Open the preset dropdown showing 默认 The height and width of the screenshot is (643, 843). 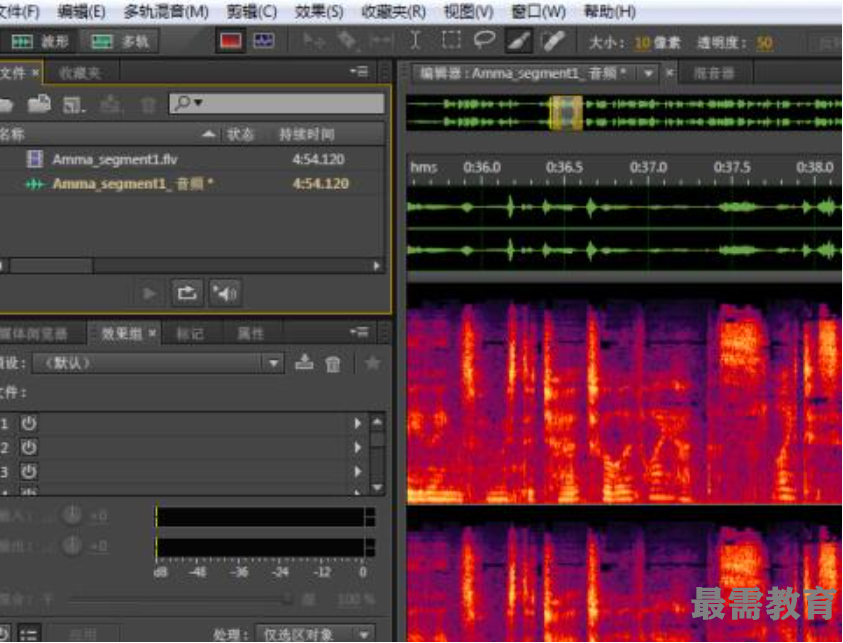point(158,363)
